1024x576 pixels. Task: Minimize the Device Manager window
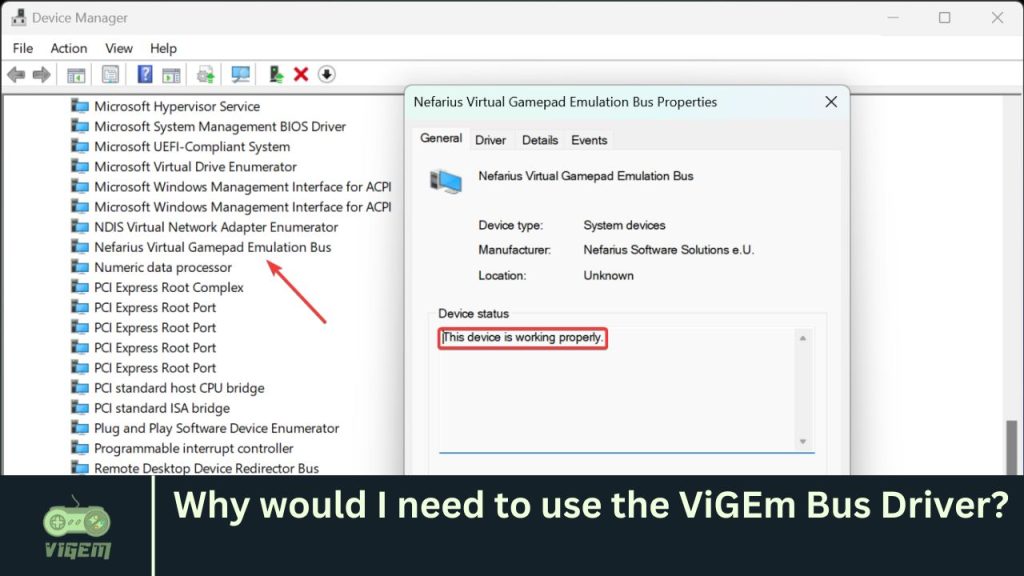point(893,18)
